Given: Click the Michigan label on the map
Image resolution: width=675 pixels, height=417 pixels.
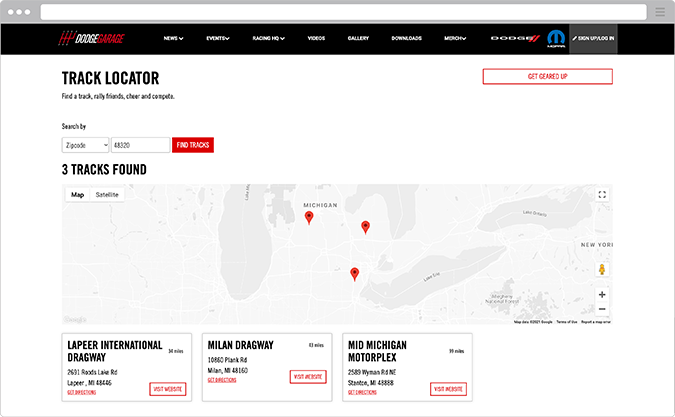Looking at the screenshot, I should tap(320, 205).
